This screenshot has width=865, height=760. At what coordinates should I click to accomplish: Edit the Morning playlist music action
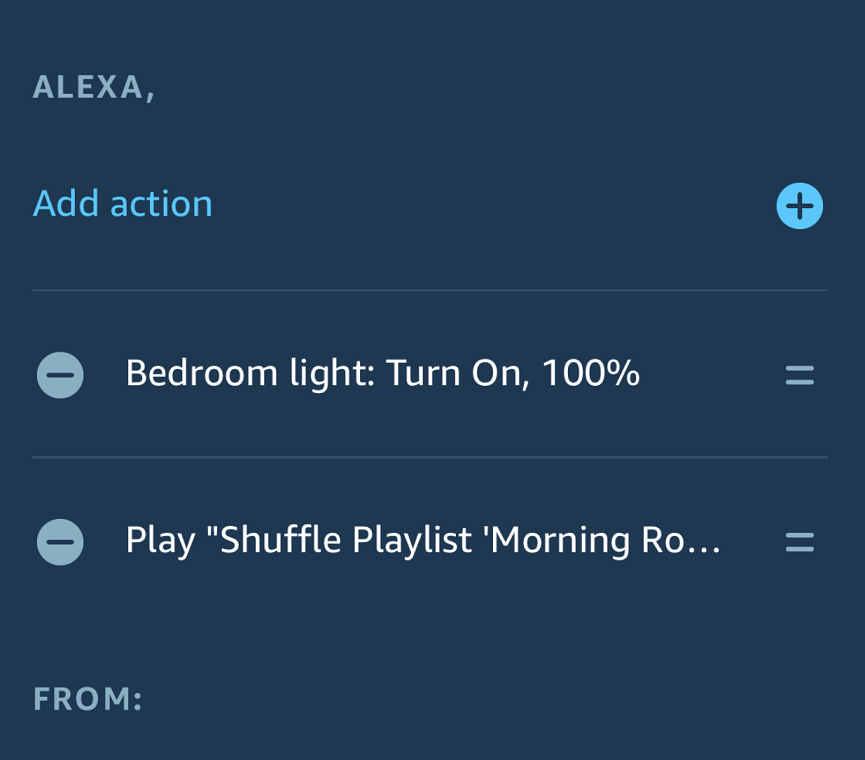coord(422,541)
